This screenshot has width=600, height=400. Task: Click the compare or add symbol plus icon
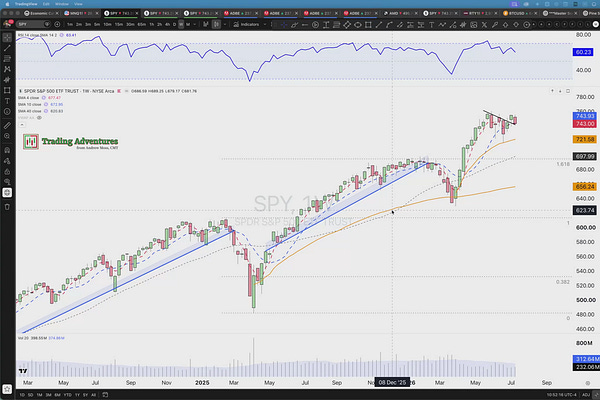click(57, 24)
